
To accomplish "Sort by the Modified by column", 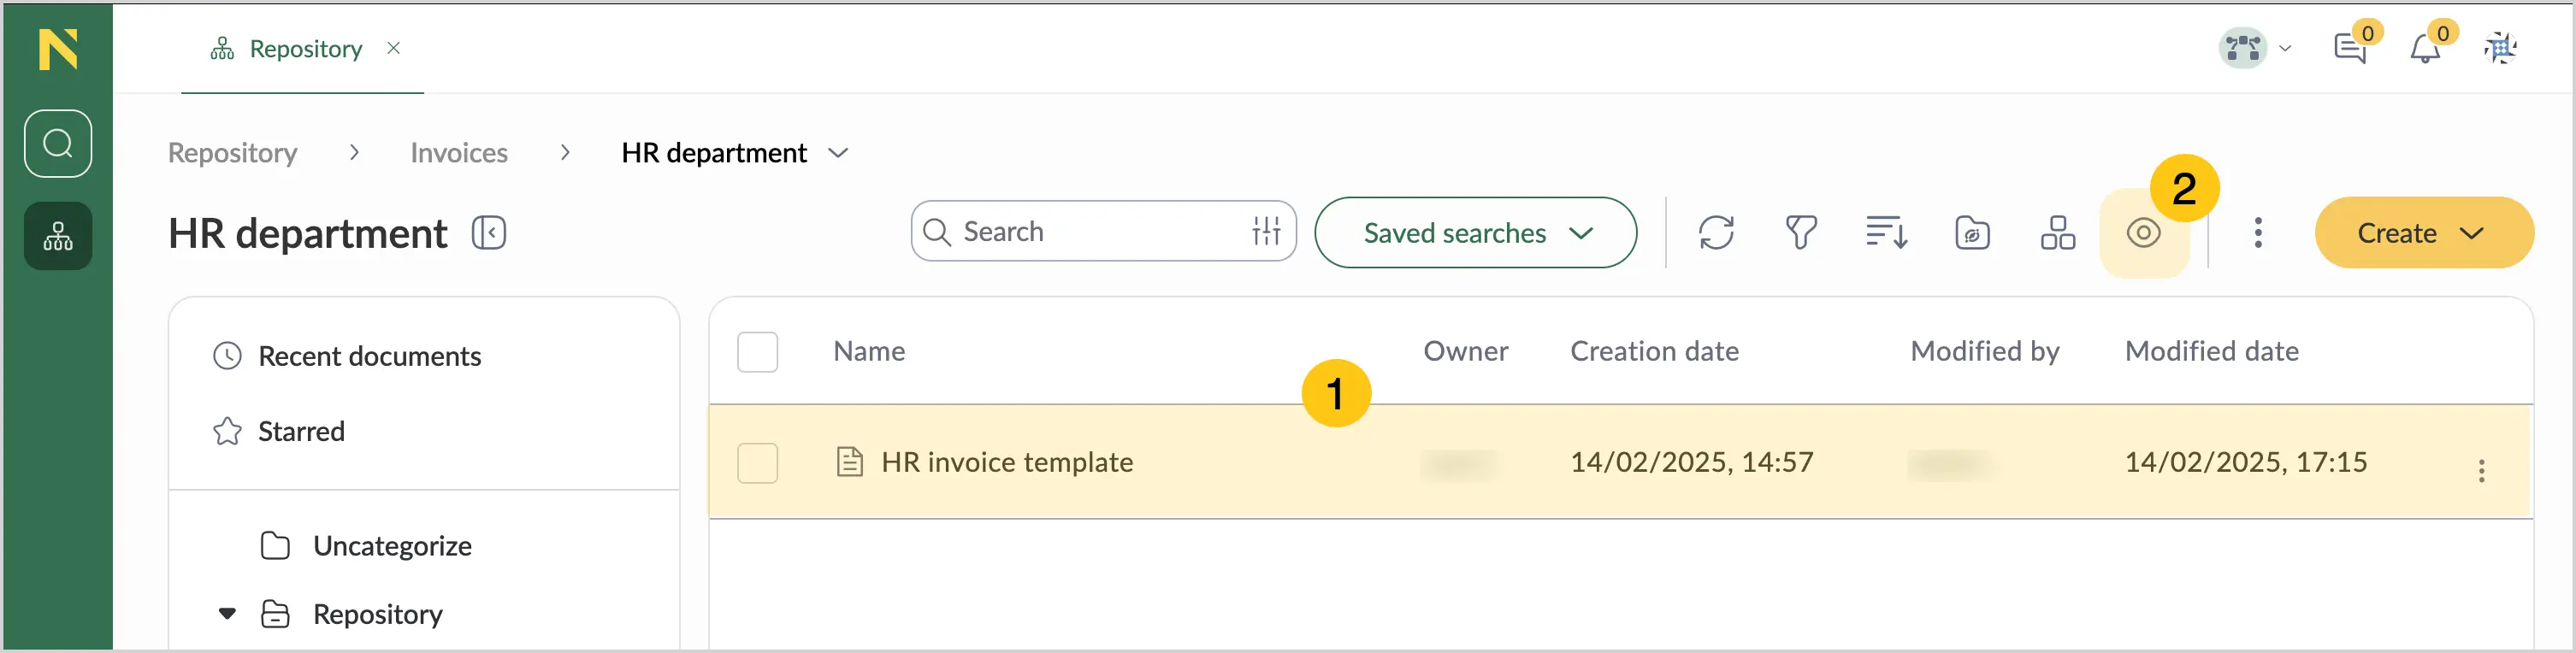I will (x=1985, y=351).
